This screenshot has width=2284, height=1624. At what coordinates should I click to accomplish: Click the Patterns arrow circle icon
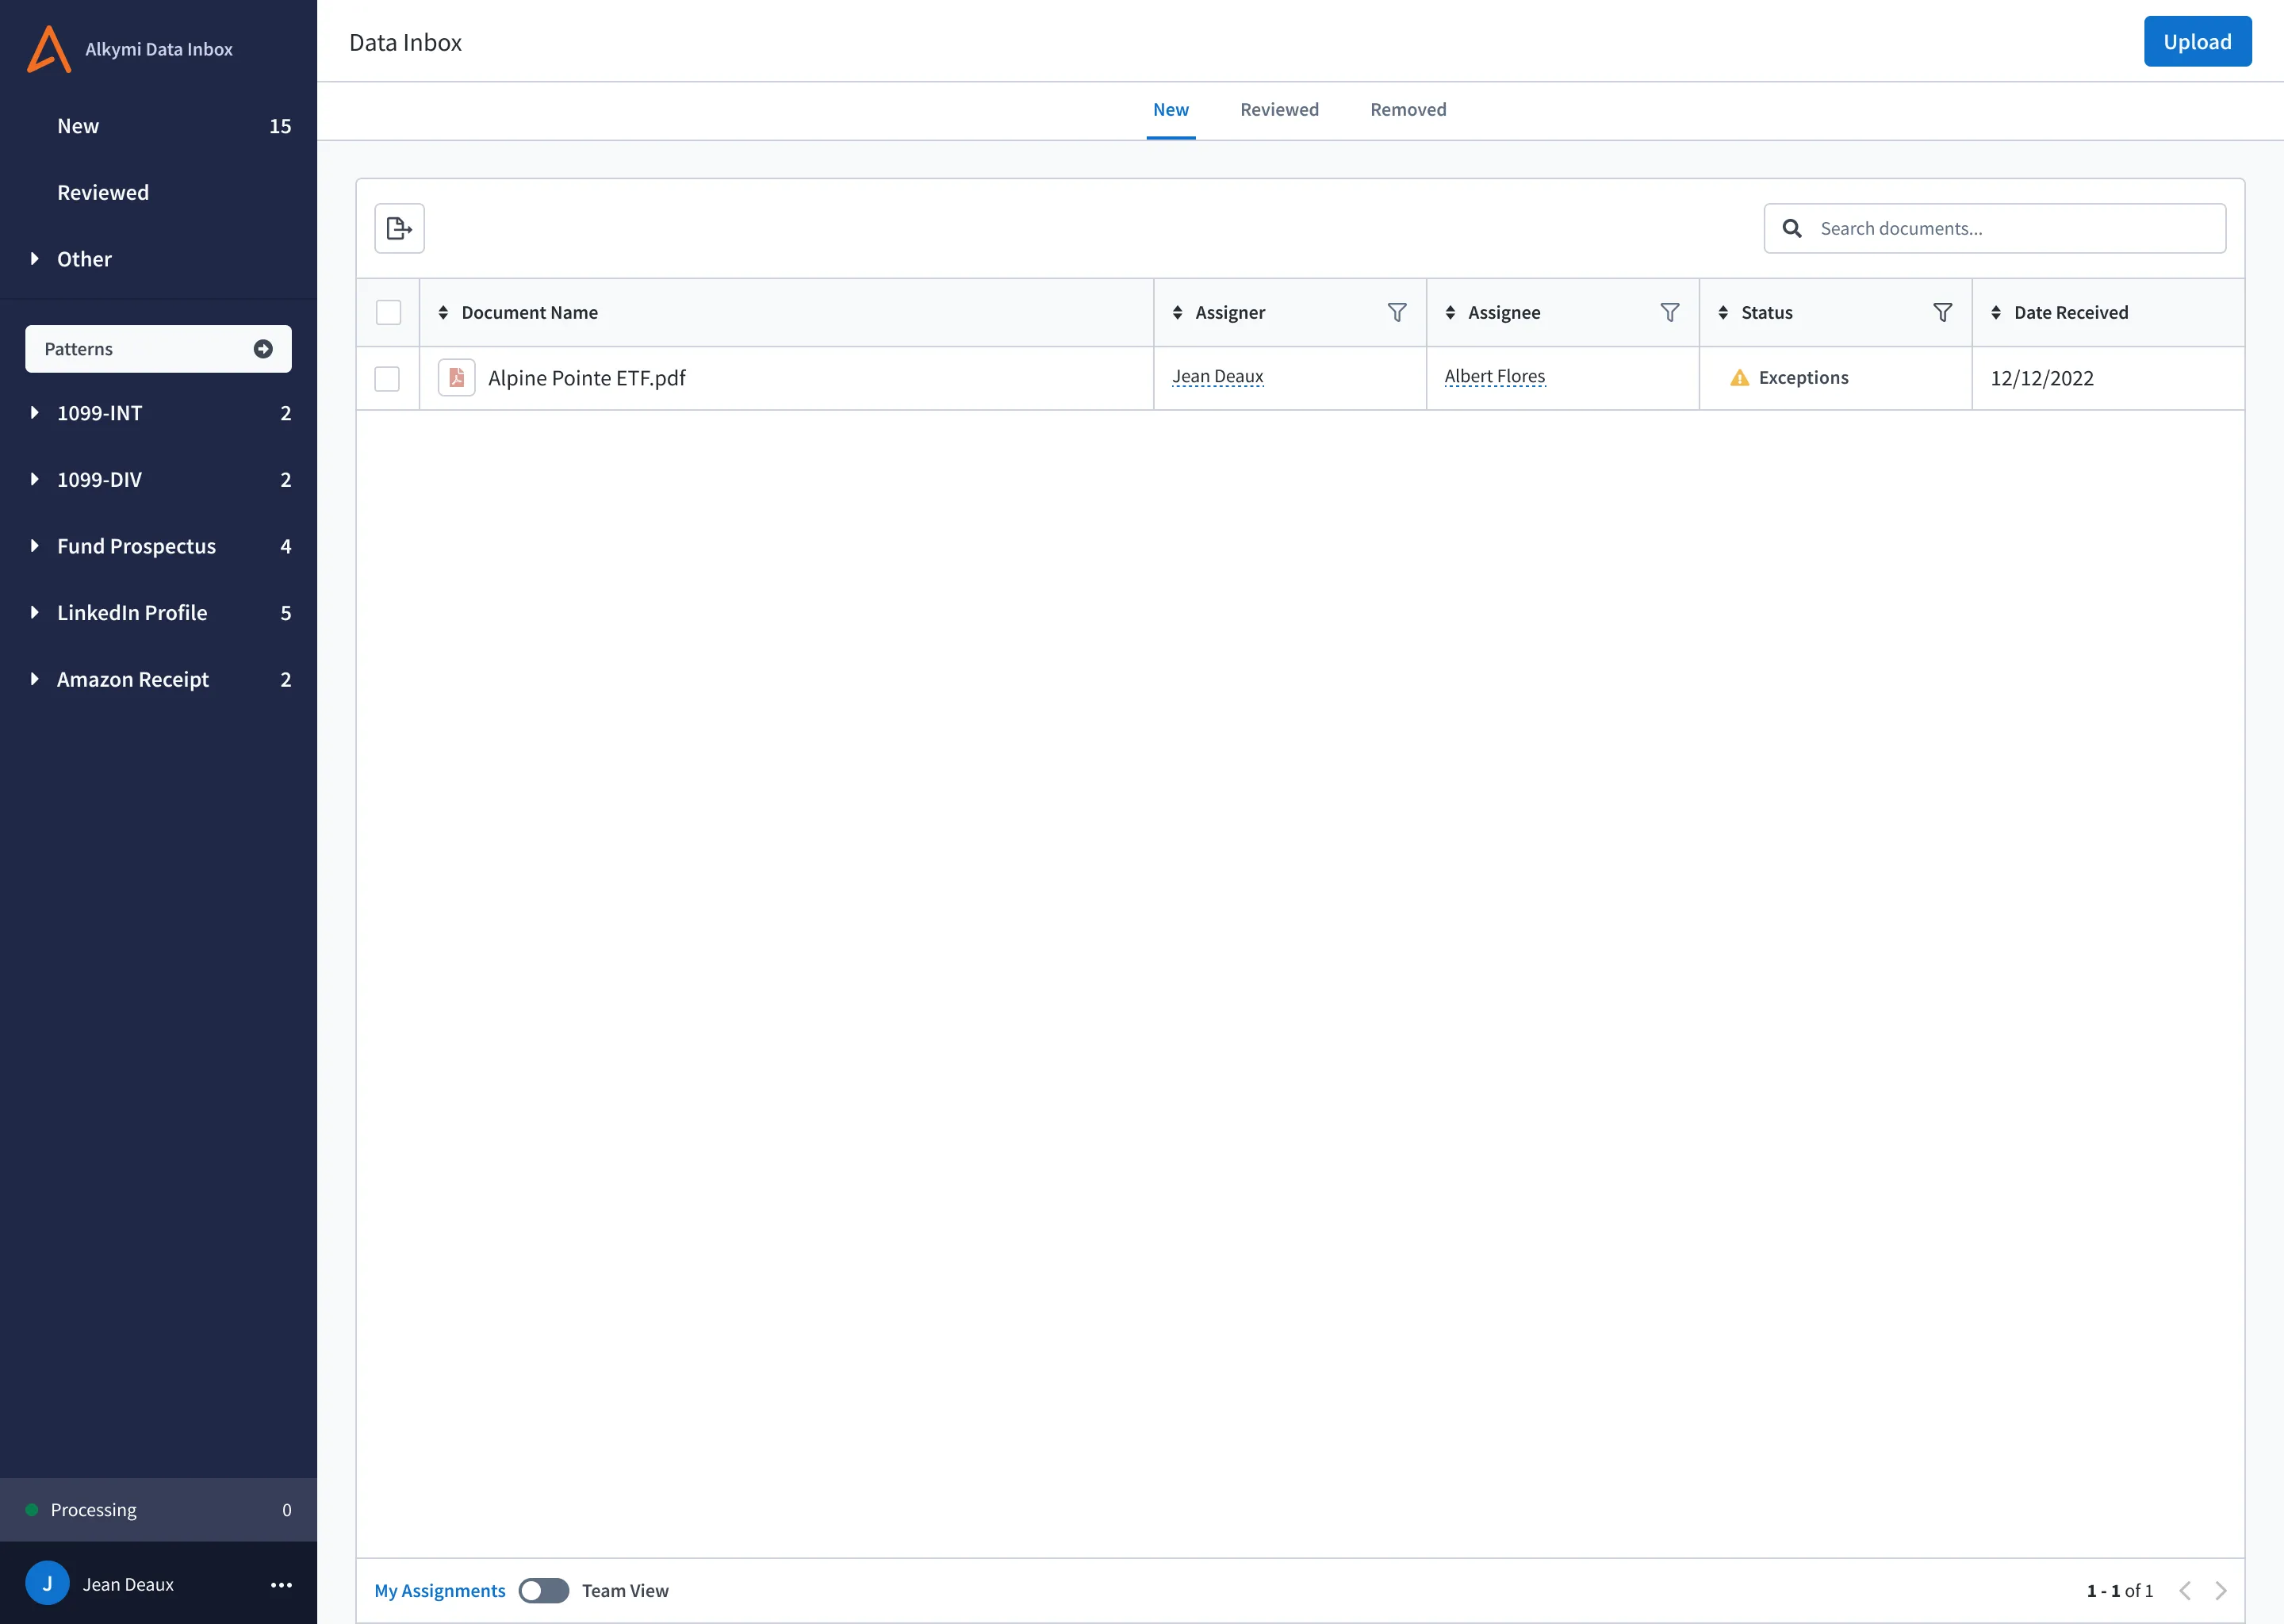coord(263,349)
